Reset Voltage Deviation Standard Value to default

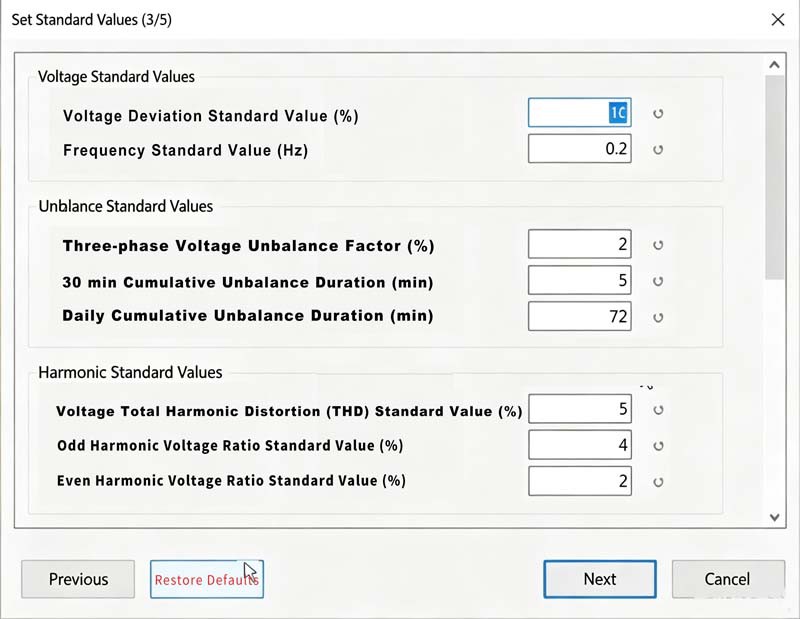pyautogui.click(x=658, y=113)
